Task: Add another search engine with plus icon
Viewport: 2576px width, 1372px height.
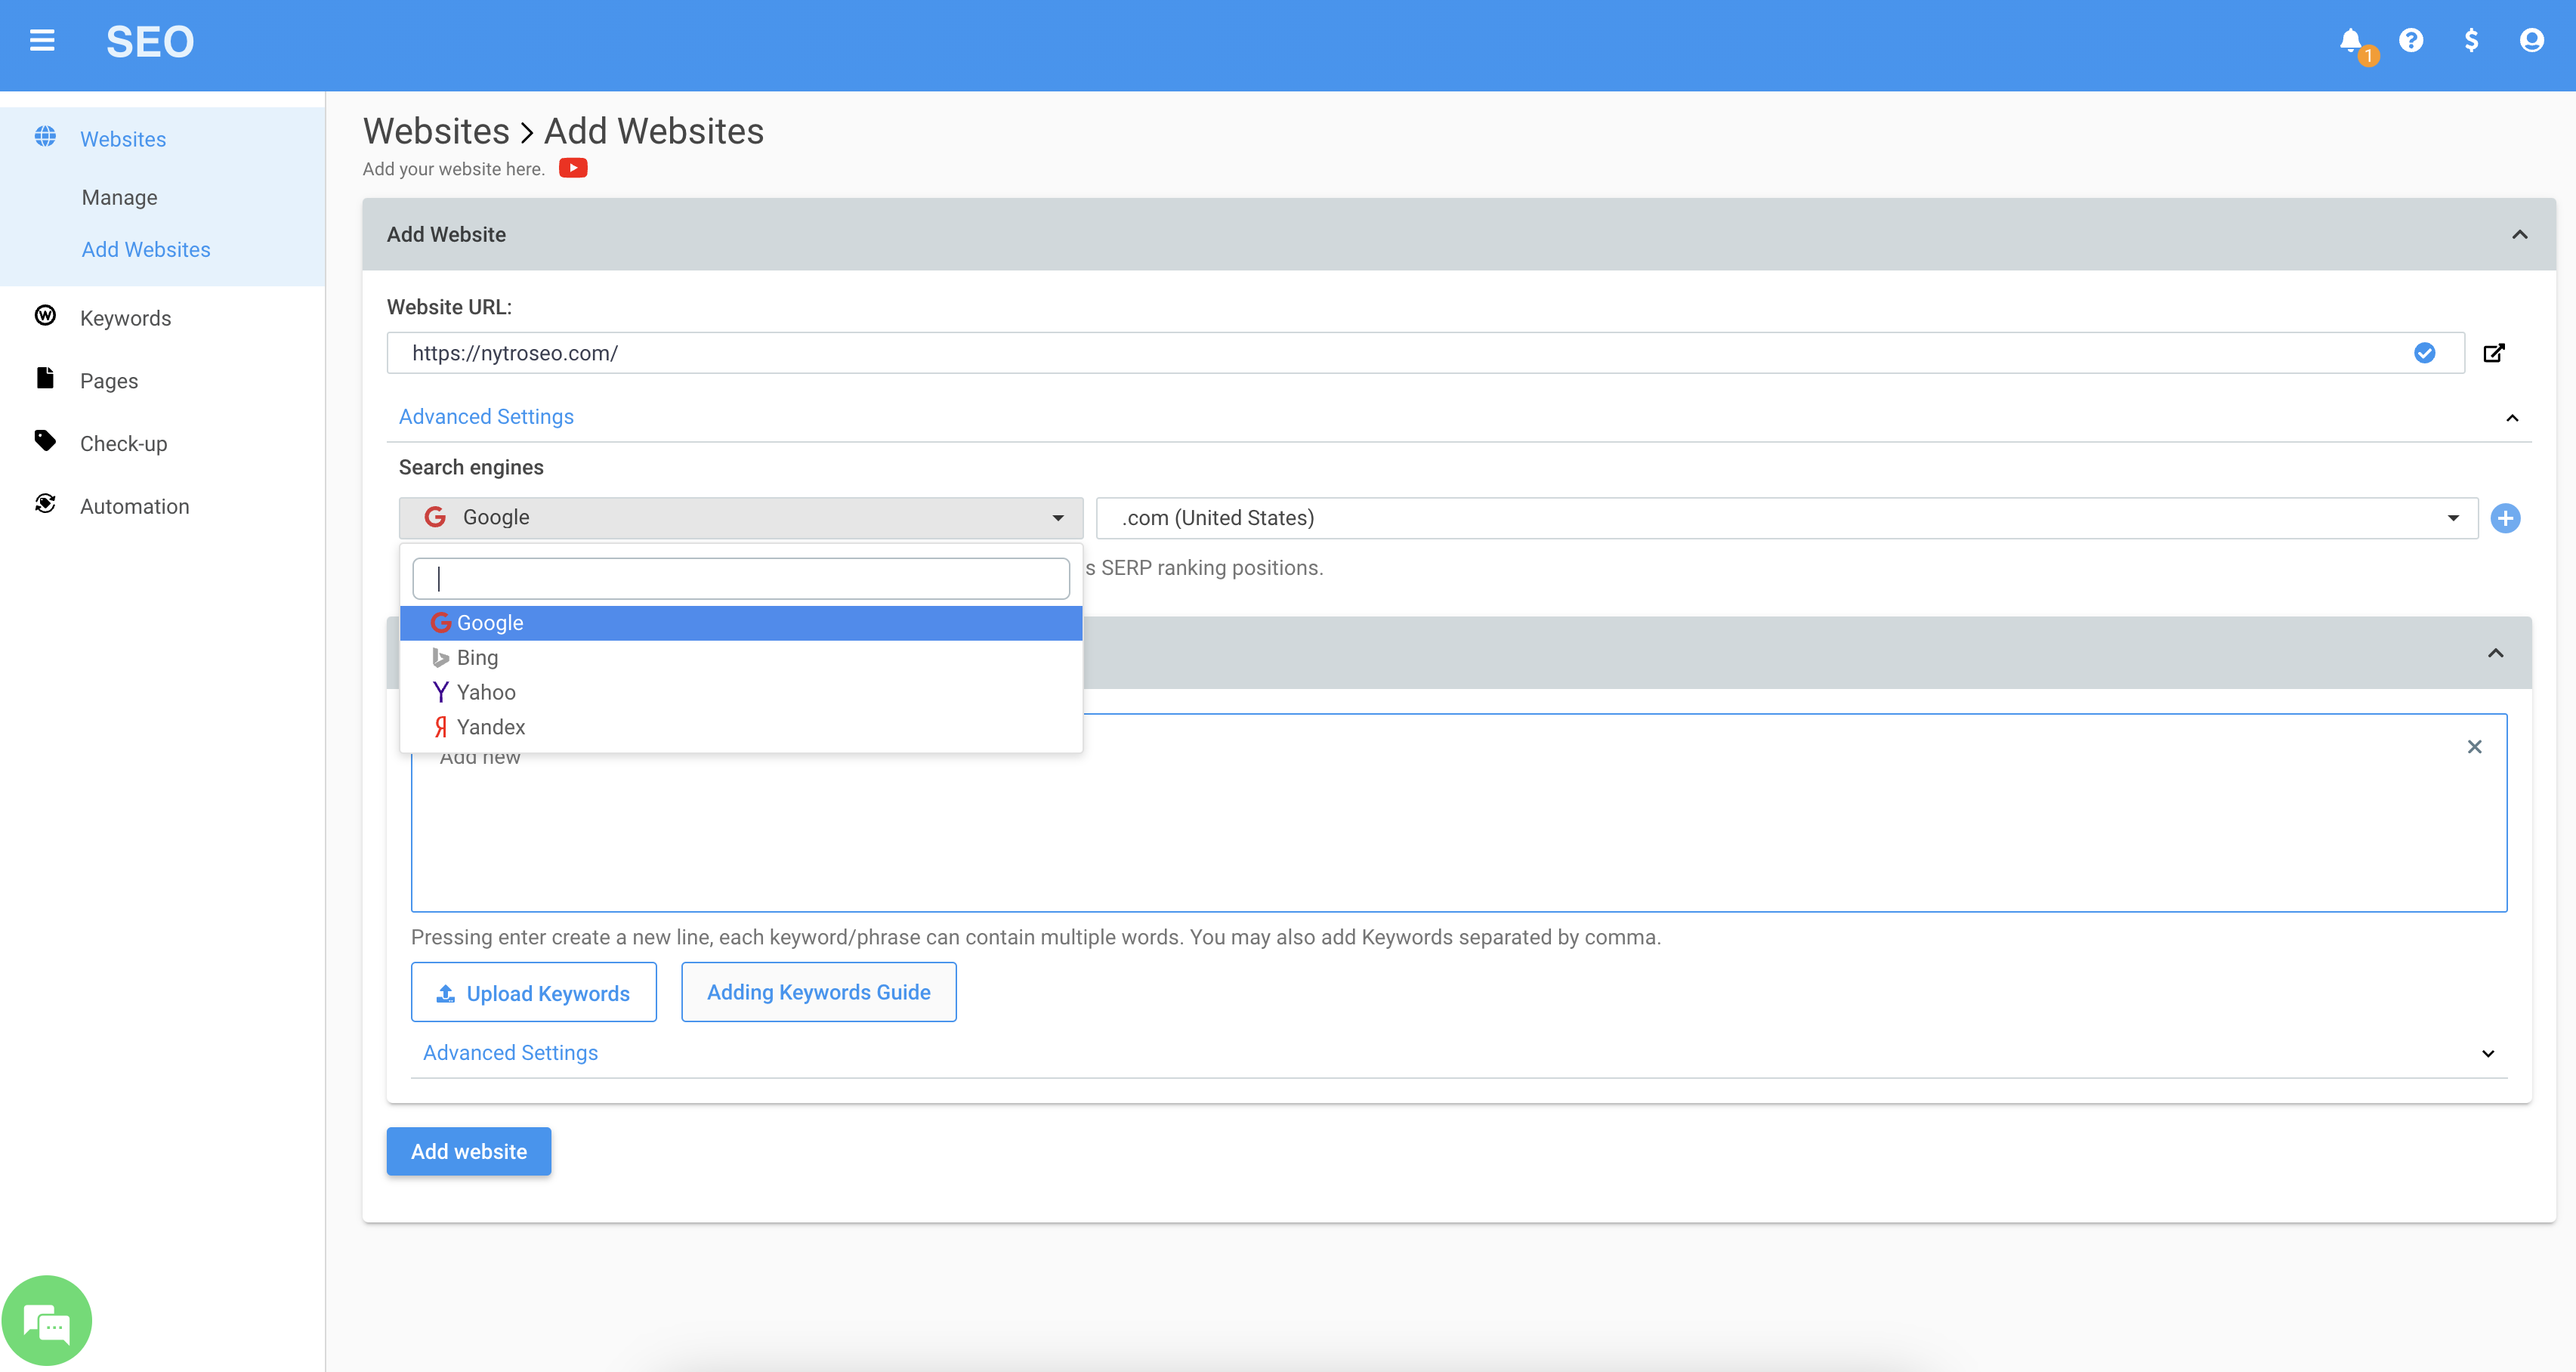Action: tap(2505, 518)
